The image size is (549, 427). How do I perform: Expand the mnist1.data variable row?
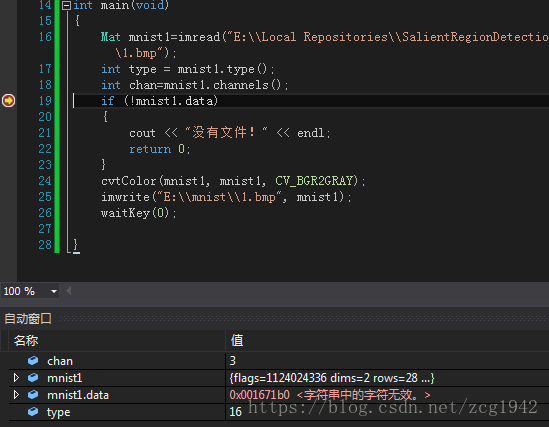pos(16,395)
